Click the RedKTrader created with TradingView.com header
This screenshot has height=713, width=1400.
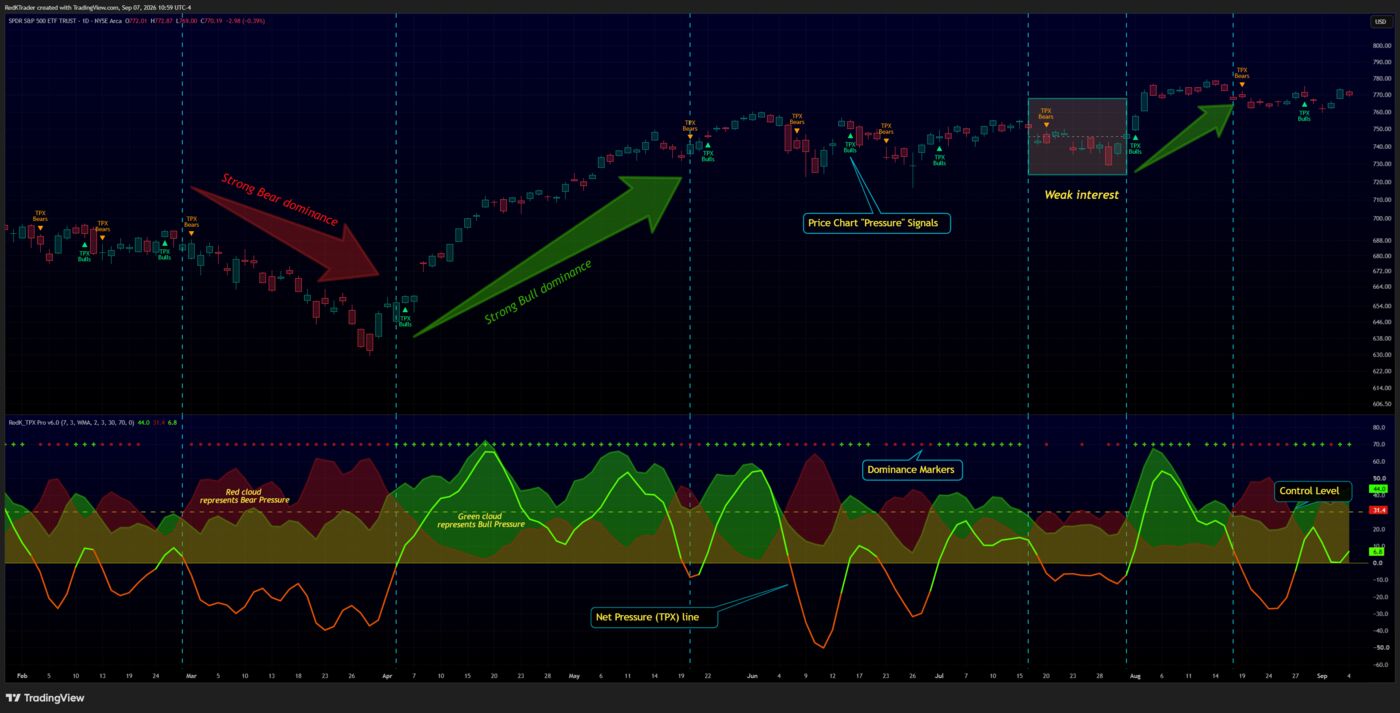click(97, 7)
